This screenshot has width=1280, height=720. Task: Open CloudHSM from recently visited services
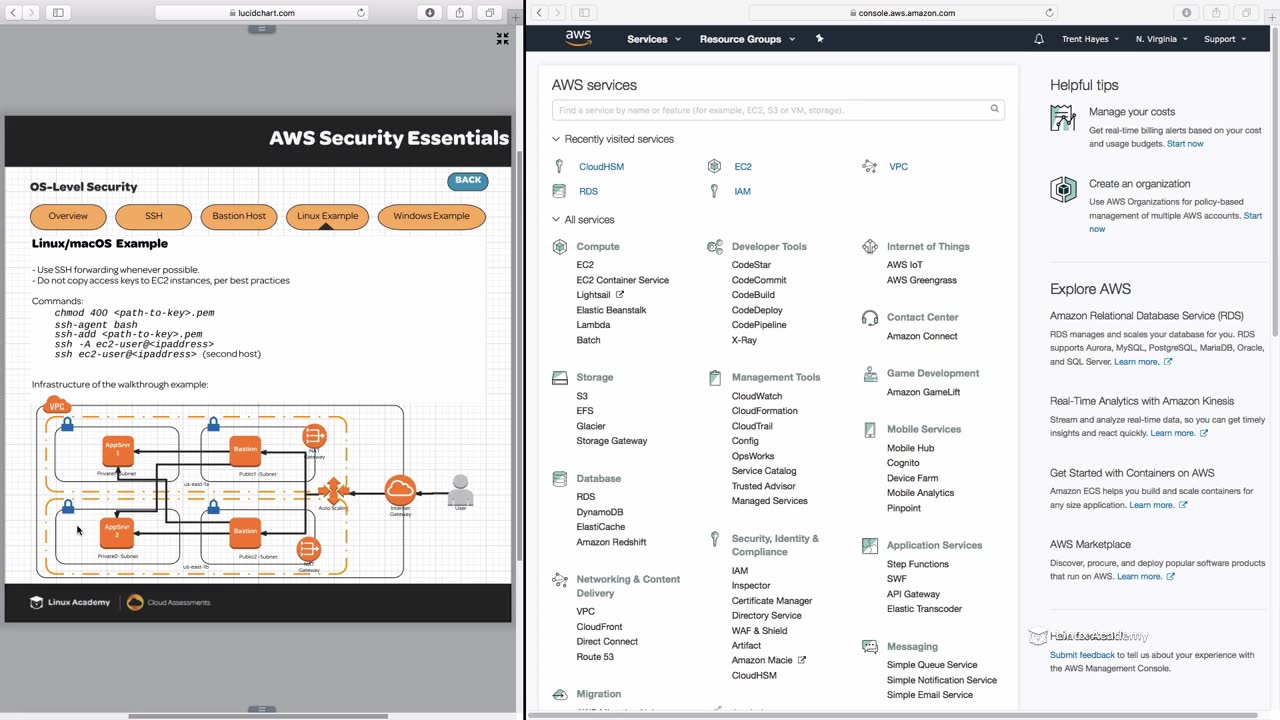coord(601,167)
